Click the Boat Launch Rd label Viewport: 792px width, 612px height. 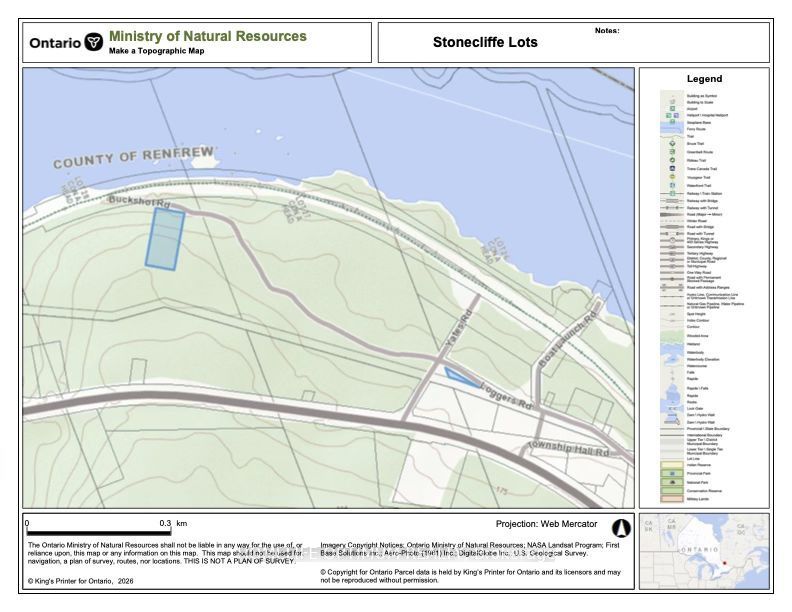click(567, 338)
